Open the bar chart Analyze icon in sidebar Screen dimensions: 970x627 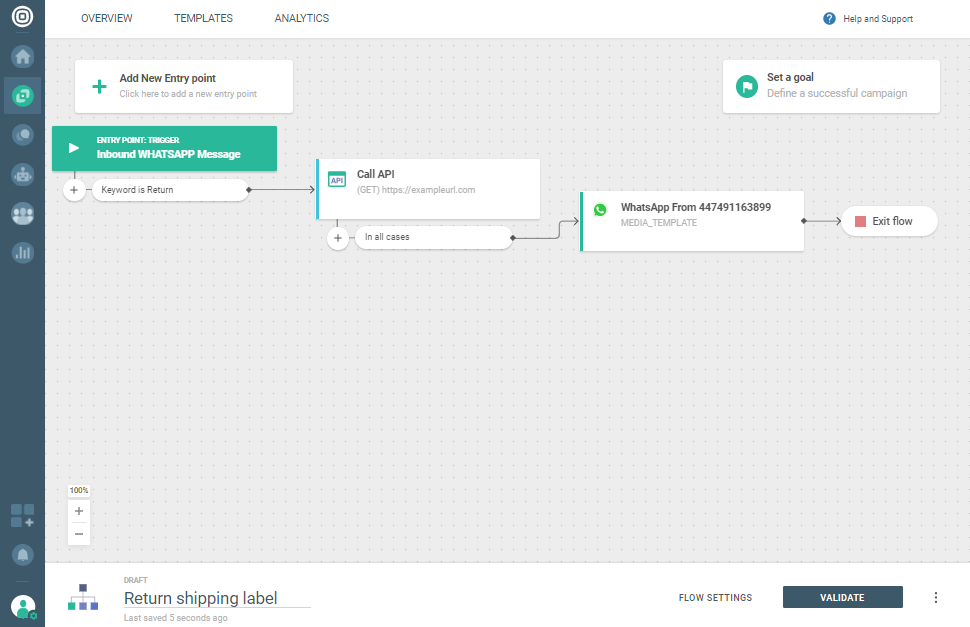coord(22,252)
